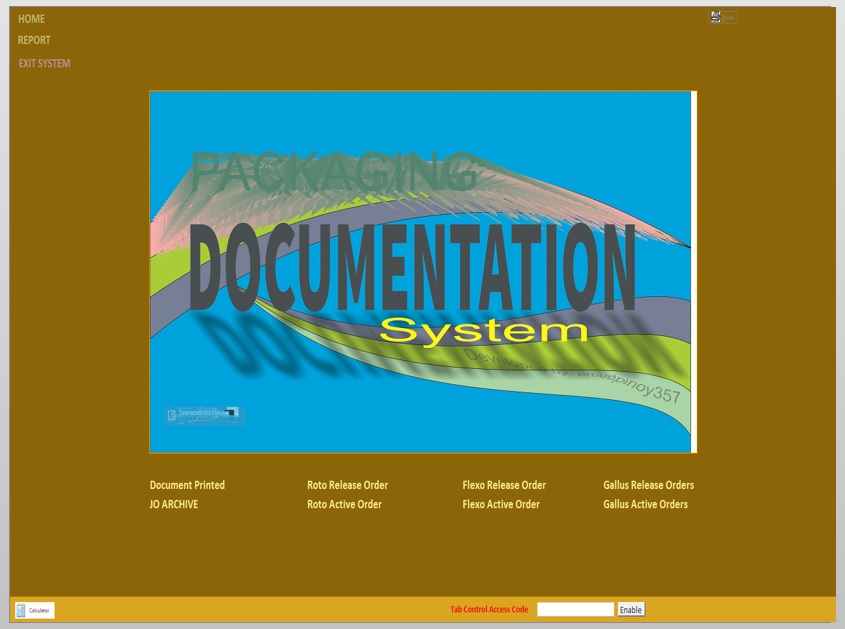Click the DOCUMENTATION title on the banner

(412, 268)
